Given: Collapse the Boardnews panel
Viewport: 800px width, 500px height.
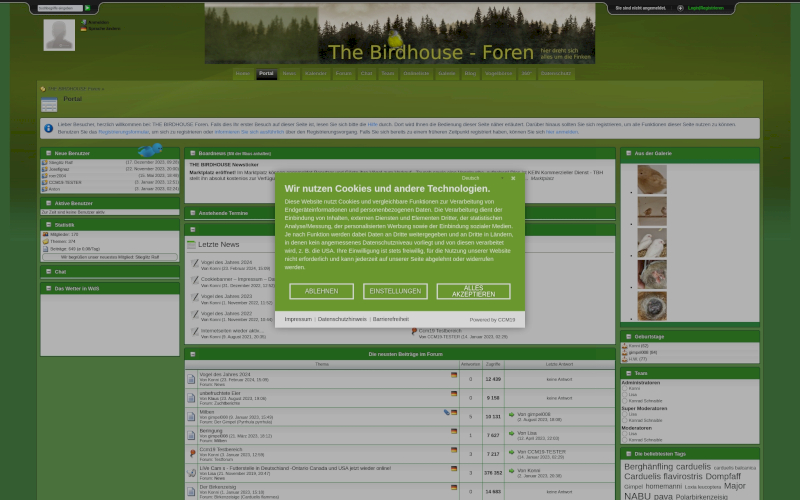Looking at the screenshot, I should pos(191,153).
